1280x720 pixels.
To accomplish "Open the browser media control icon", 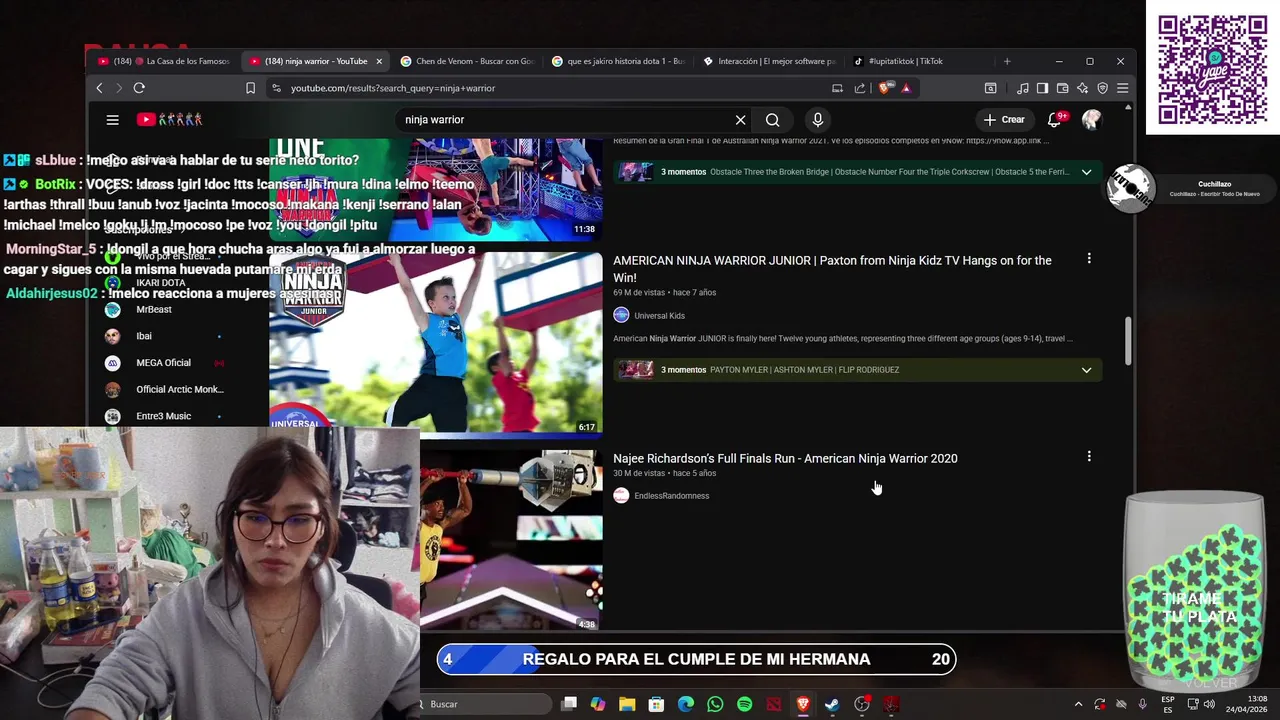I will click(1022, 88).
